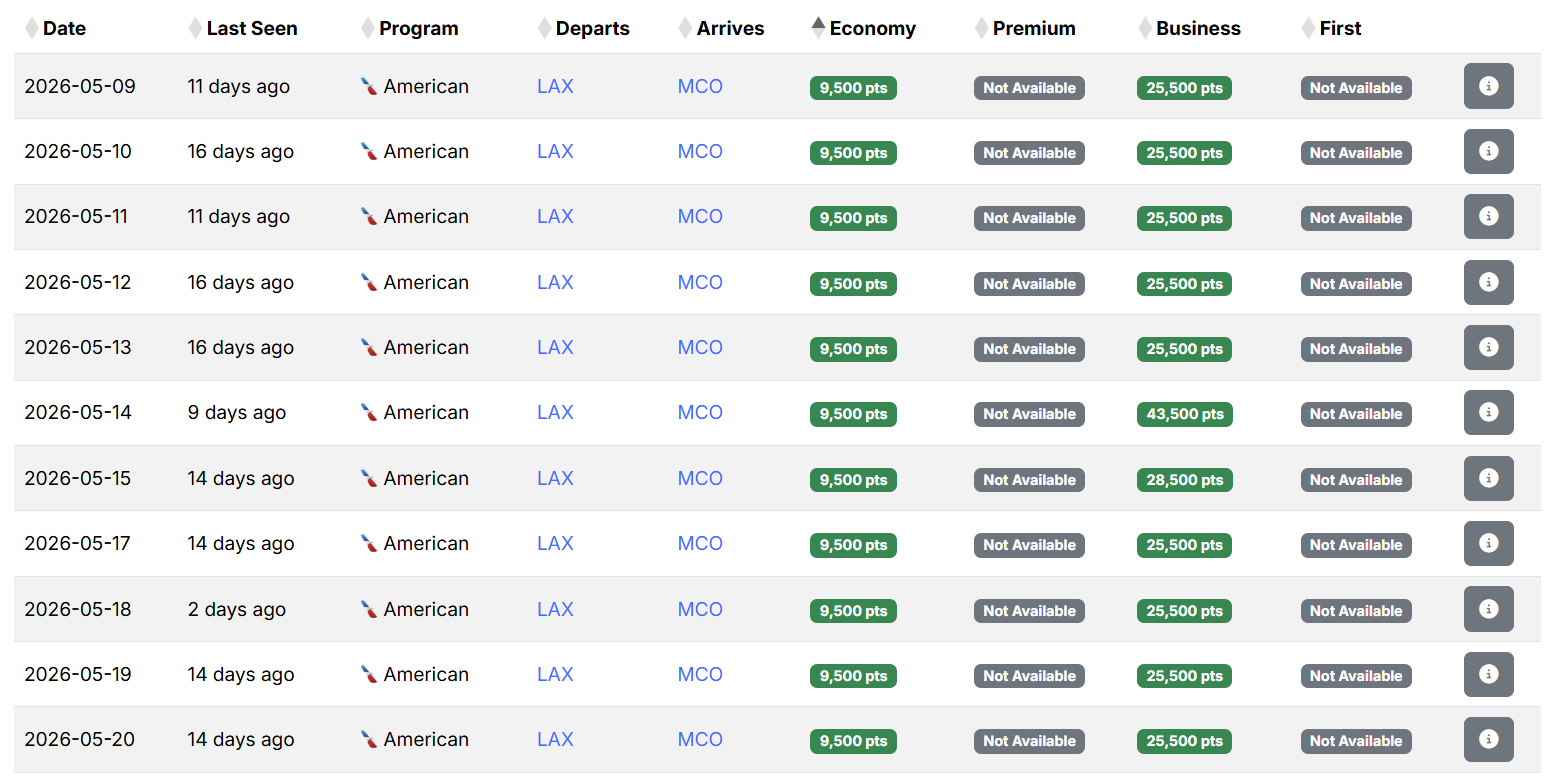Open info for the 2026-05-20 flight
This screenshot has height=778, width=1555.
1488,739
